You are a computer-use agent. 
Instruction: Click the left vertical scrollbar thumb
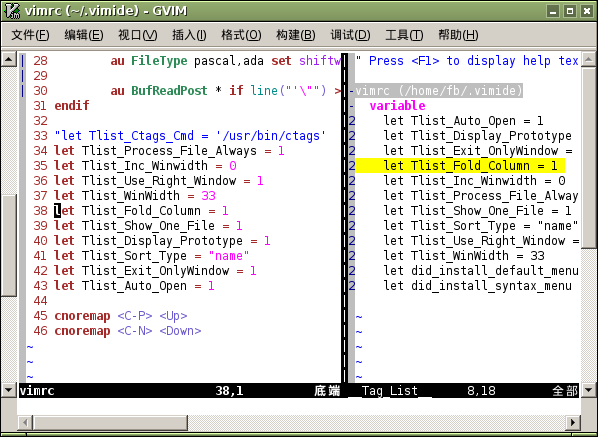[8, 245]
